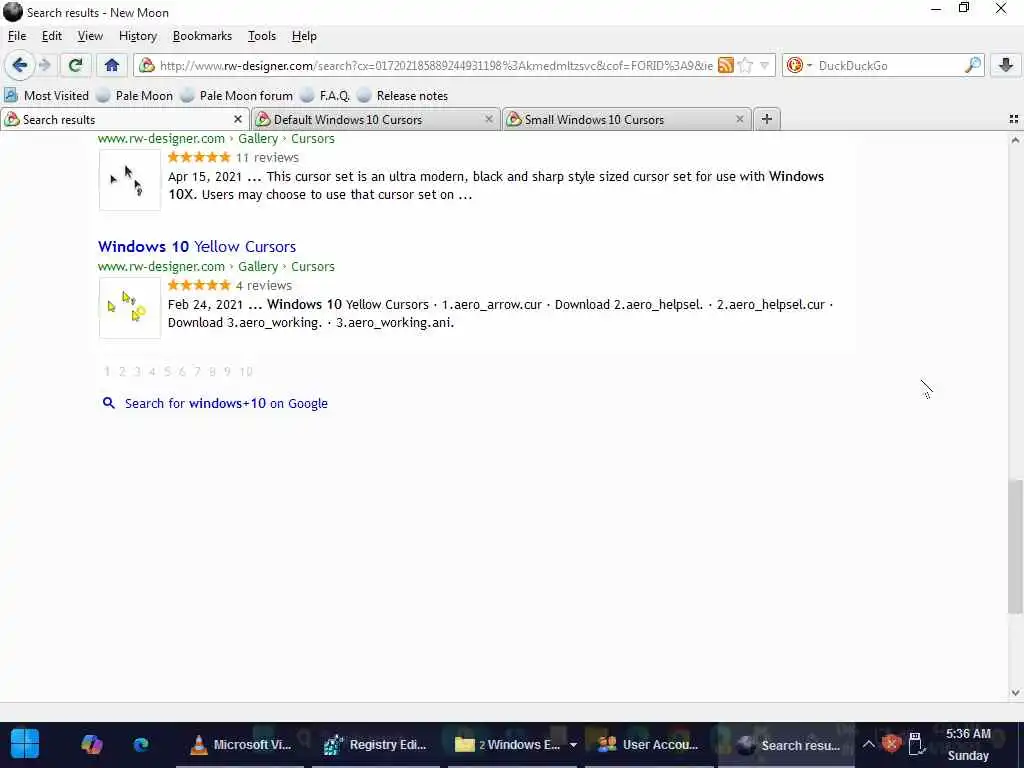The height and width of the screenshot is (768, 1024).
Task: Click the black cursor set thumbnail image
Action: [x=129, y=180]
